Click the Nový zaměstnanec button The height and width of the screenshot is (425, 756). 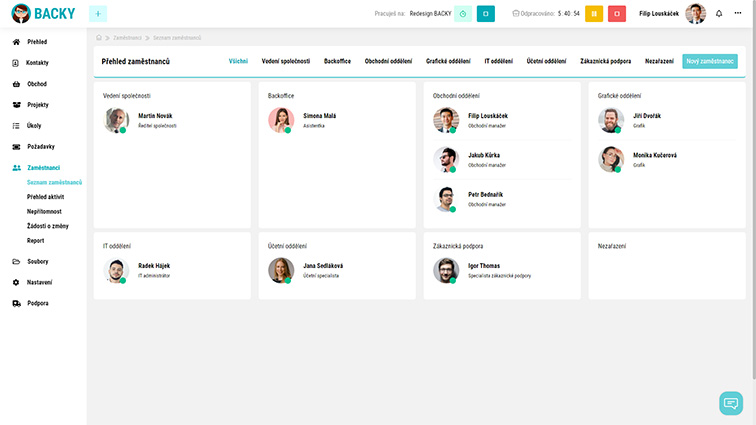coord(709,61)
